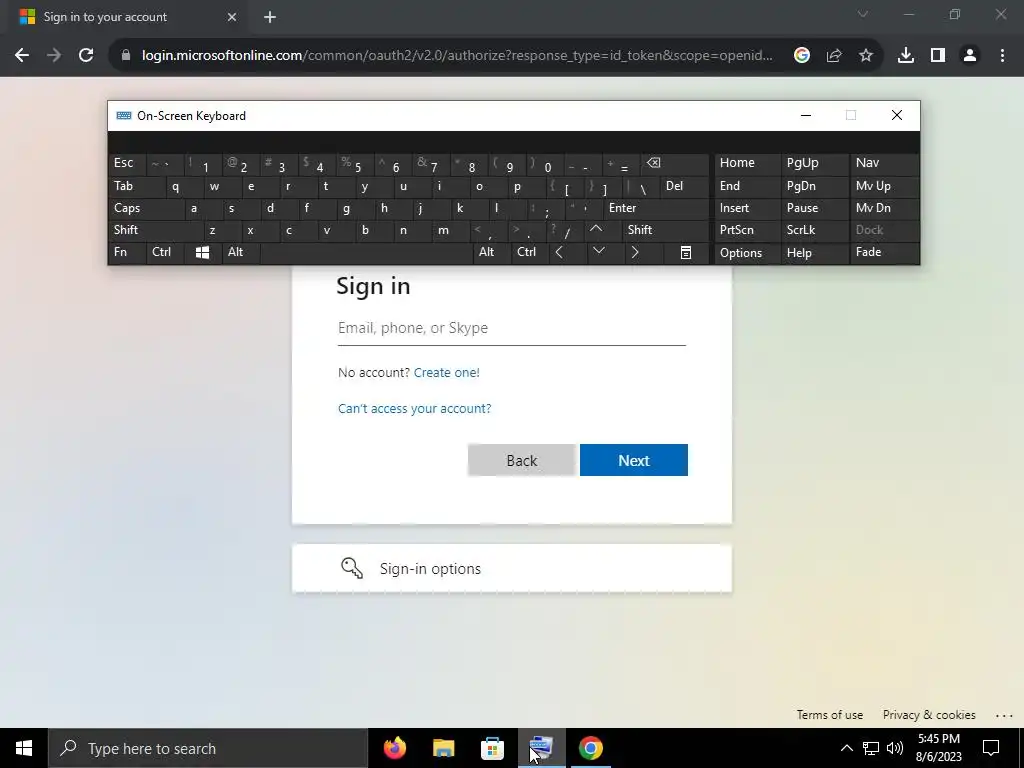Share this page via the share icon

pyautogui.click(x=834, y=56)
